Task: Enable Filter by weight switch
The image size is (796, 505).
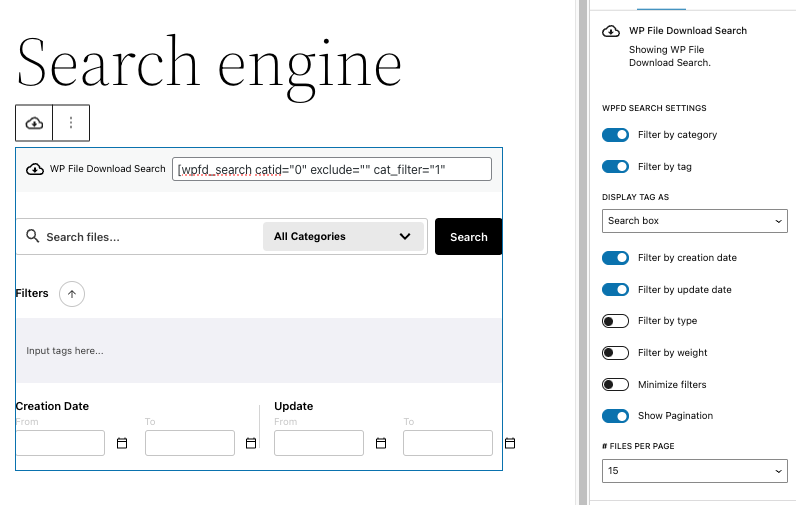Action: (x=615, y=353)
